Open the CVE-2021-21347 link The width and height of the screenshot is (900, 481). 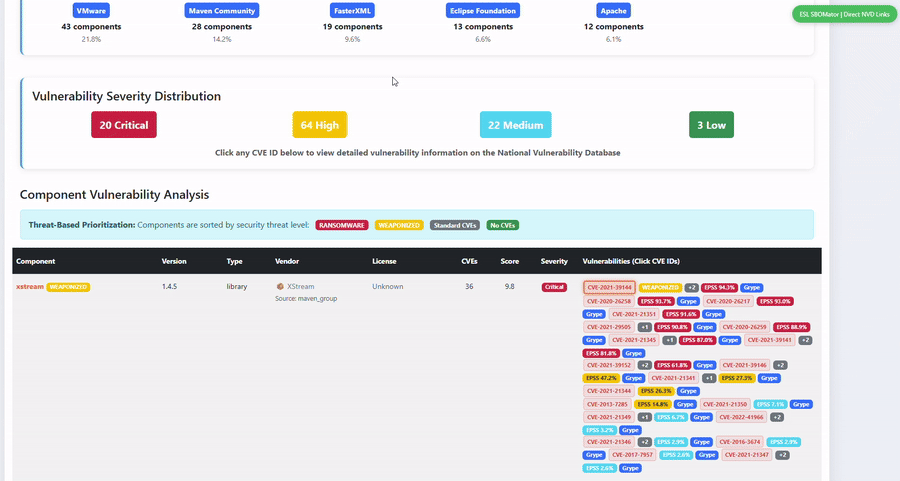pos(746,455)
